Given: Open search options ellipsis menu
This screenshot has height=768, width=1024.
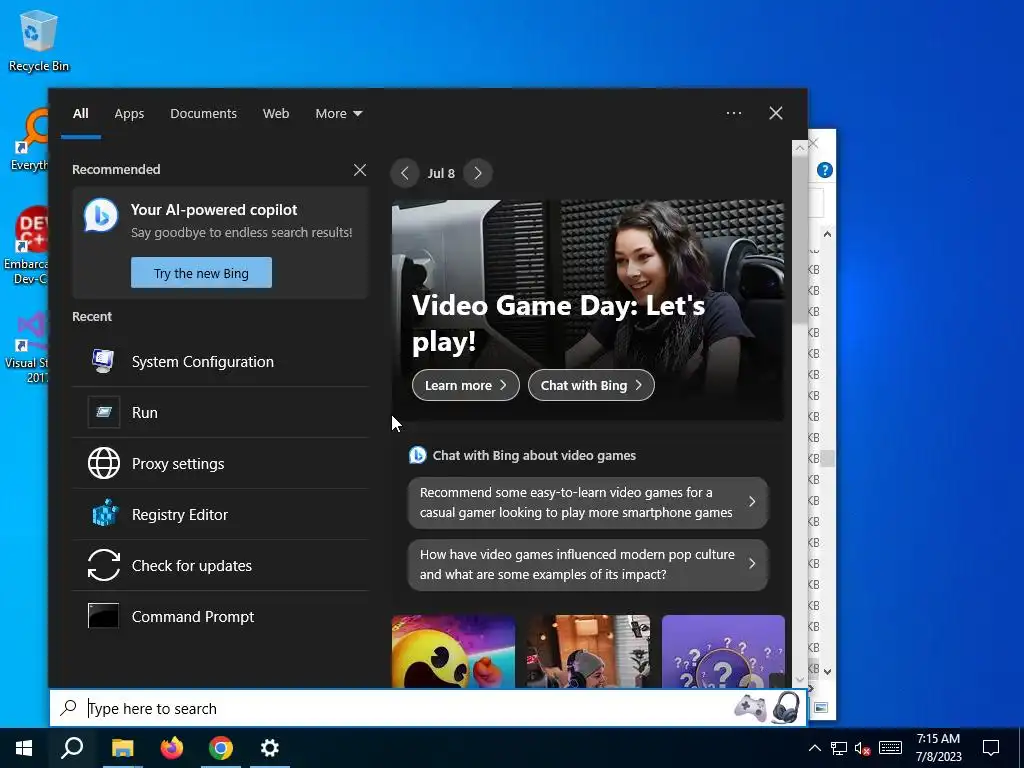Looking at the screenshot, I should 734,113.
